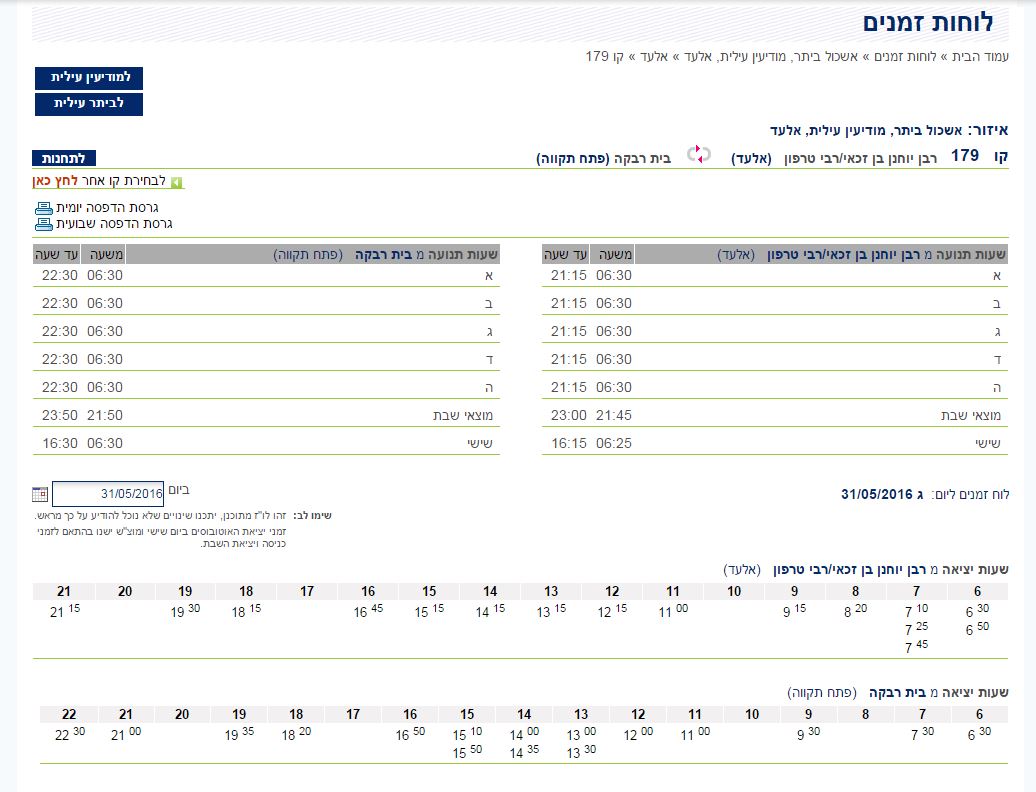Screen dimensions: 1036x792
Task: Open גרסת הדפסה שבועית link
Action: [114, 224]
